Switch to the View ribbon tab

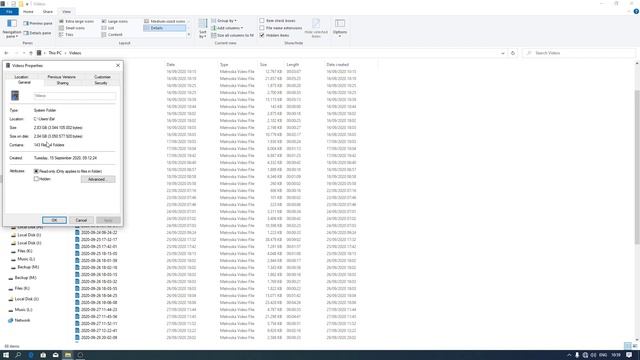(66, 12)
